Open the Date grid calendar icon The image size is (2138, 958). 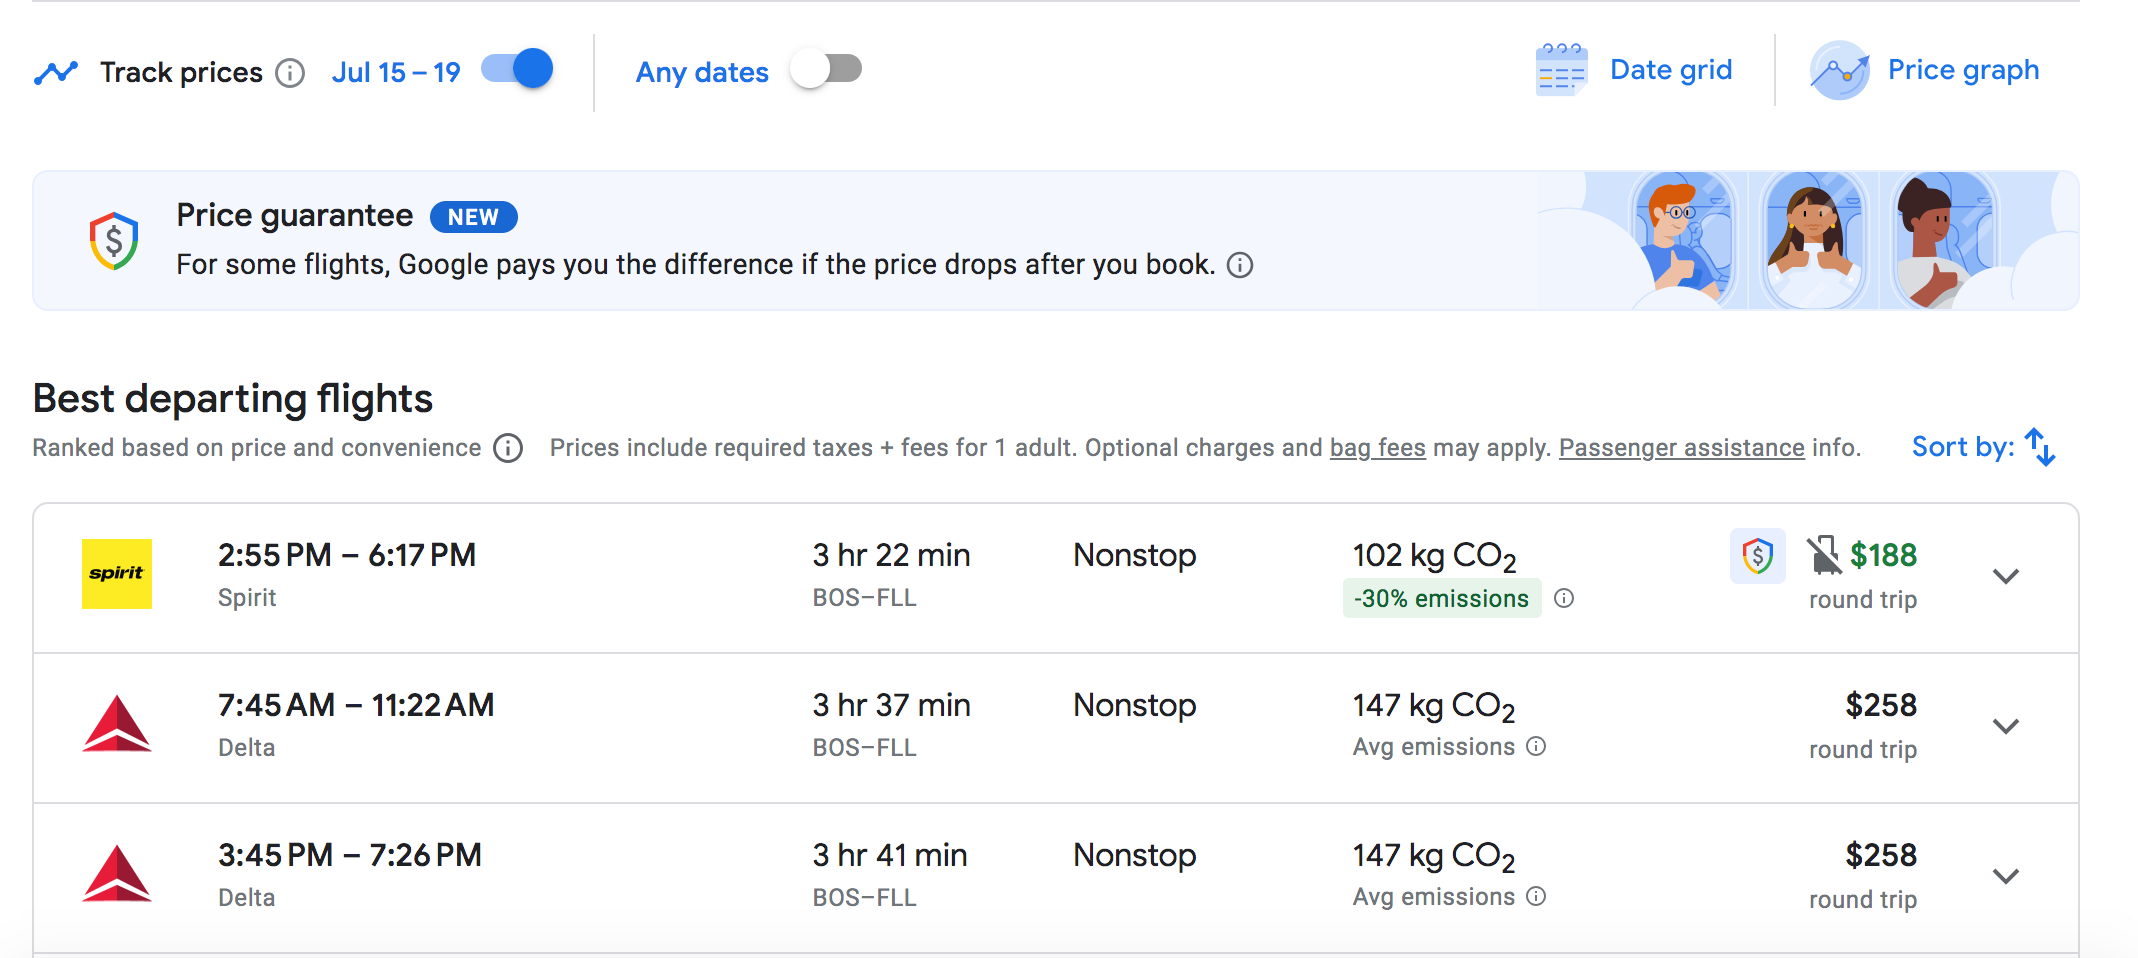[1560, 71]
